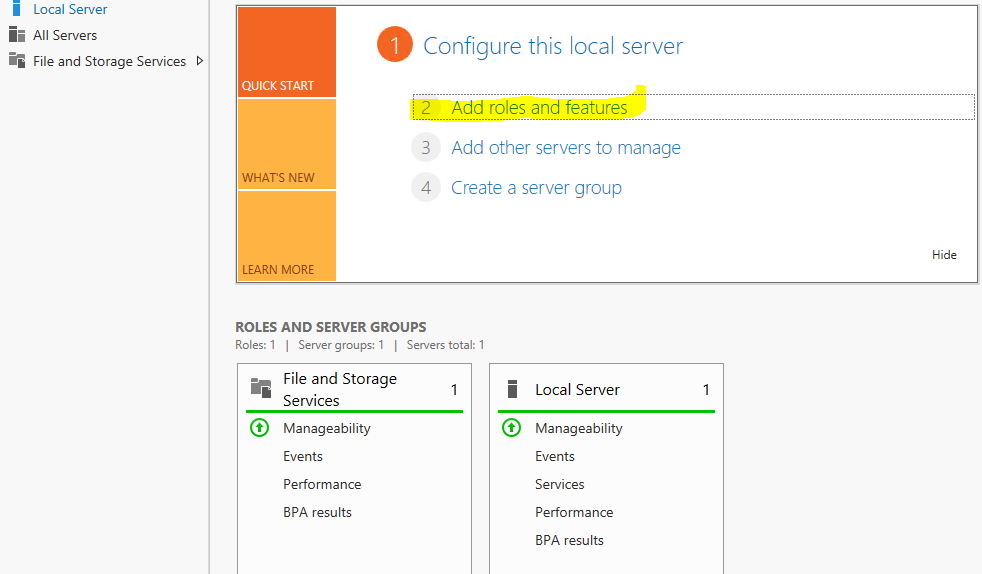
Task: Open Local Server in the sidebar
Action: pyautogui.click(x=70, y=9)
